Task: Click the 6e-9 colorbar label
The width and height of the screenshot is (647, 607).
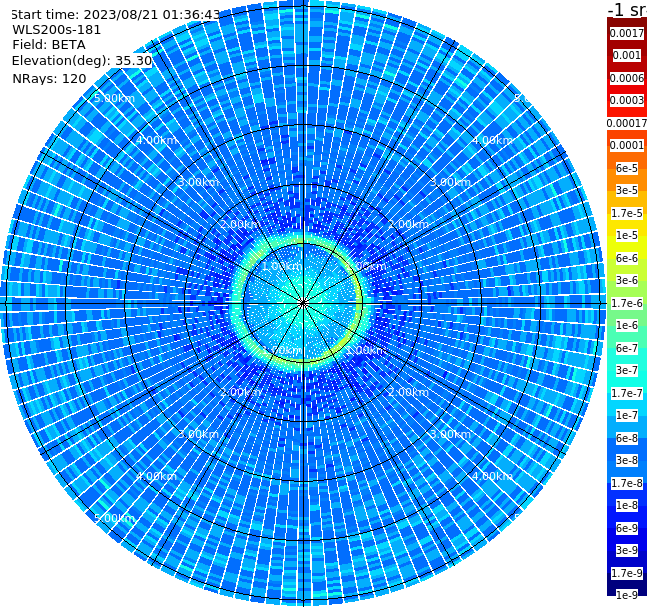Action: [627, 528]
